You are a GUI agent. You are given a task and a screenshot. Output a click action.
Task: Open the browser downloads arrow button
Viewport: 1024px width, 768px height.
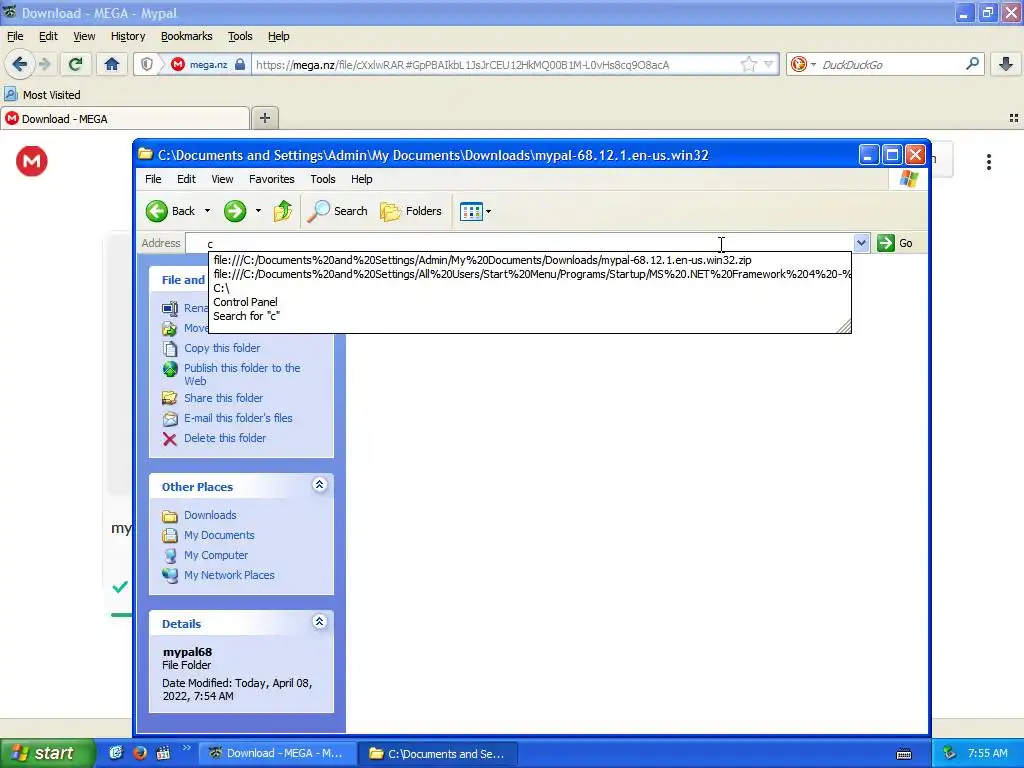(1006, 64)
